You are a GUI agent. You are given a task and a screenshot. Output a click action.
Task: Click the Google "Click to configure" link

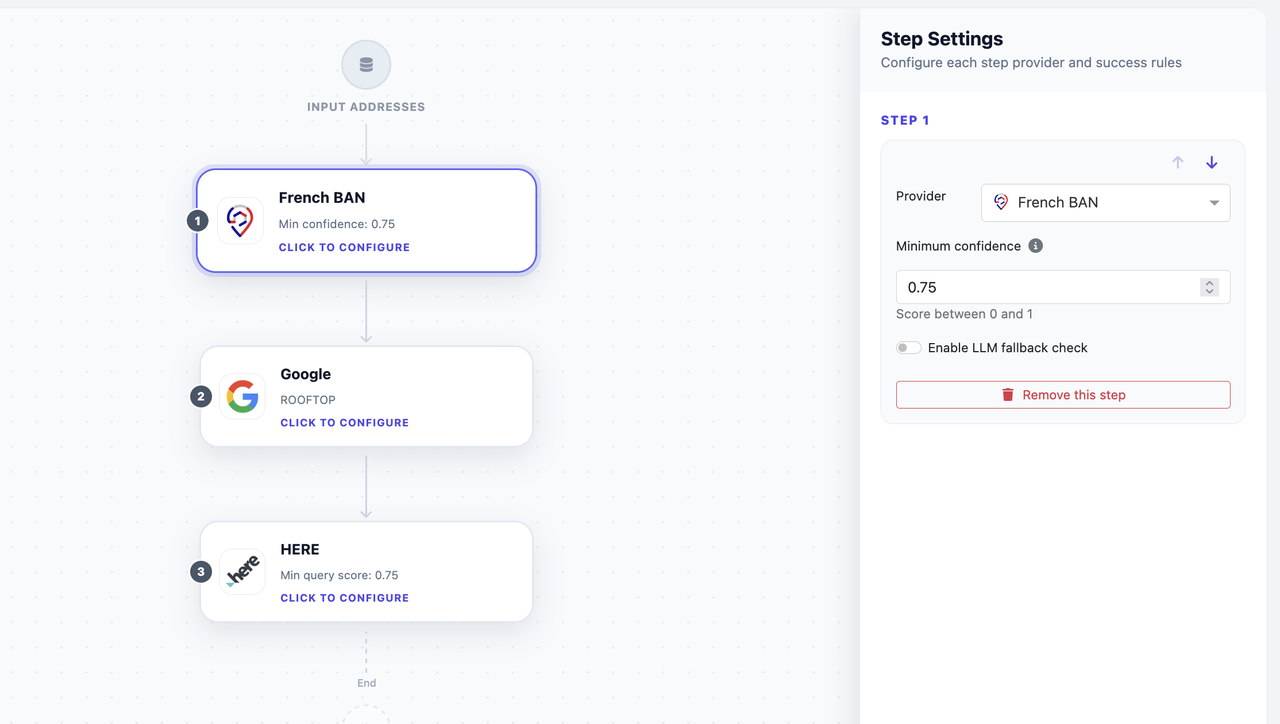tap(344, 423)
